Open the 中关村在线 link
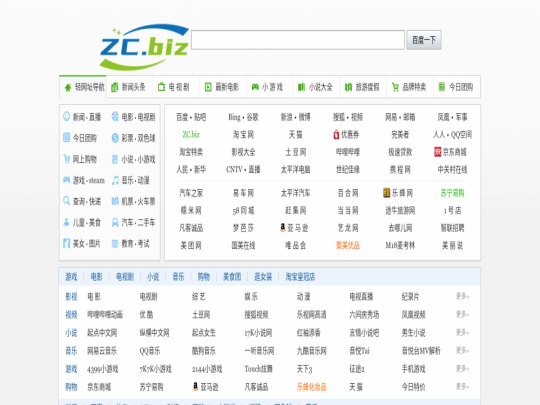Screen dimensions: 540x405 452,169
